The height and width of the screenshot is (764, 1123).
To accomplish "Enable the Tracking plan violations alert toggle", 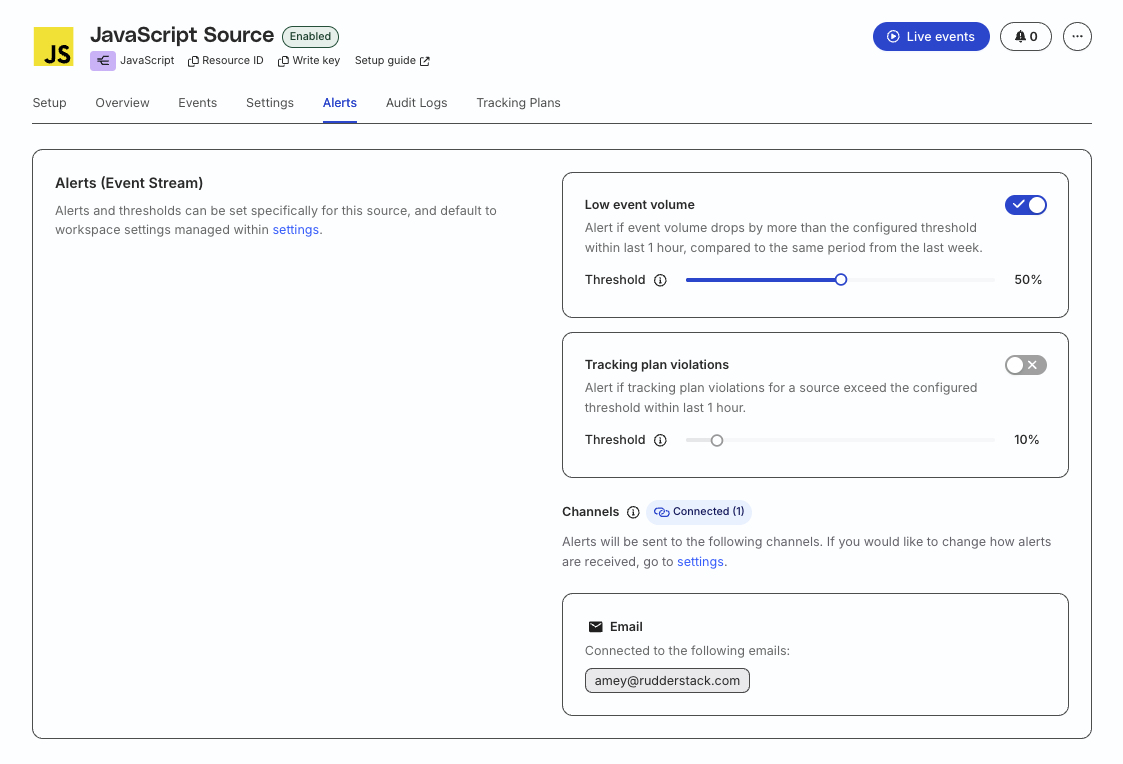I will click(1026, 365).
